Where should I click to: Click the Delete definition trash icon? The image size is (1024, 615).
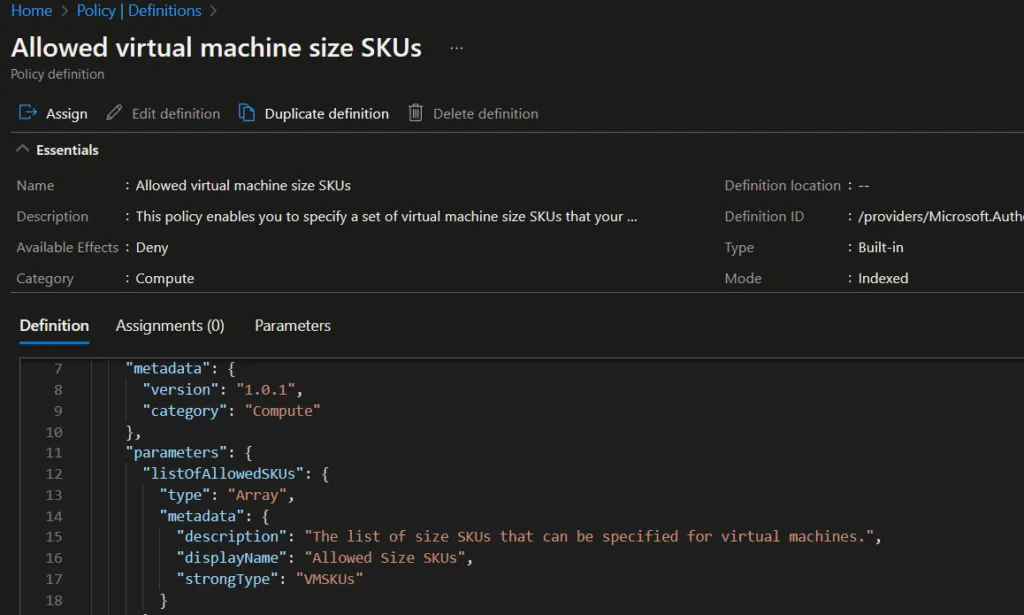click(415, 113)
